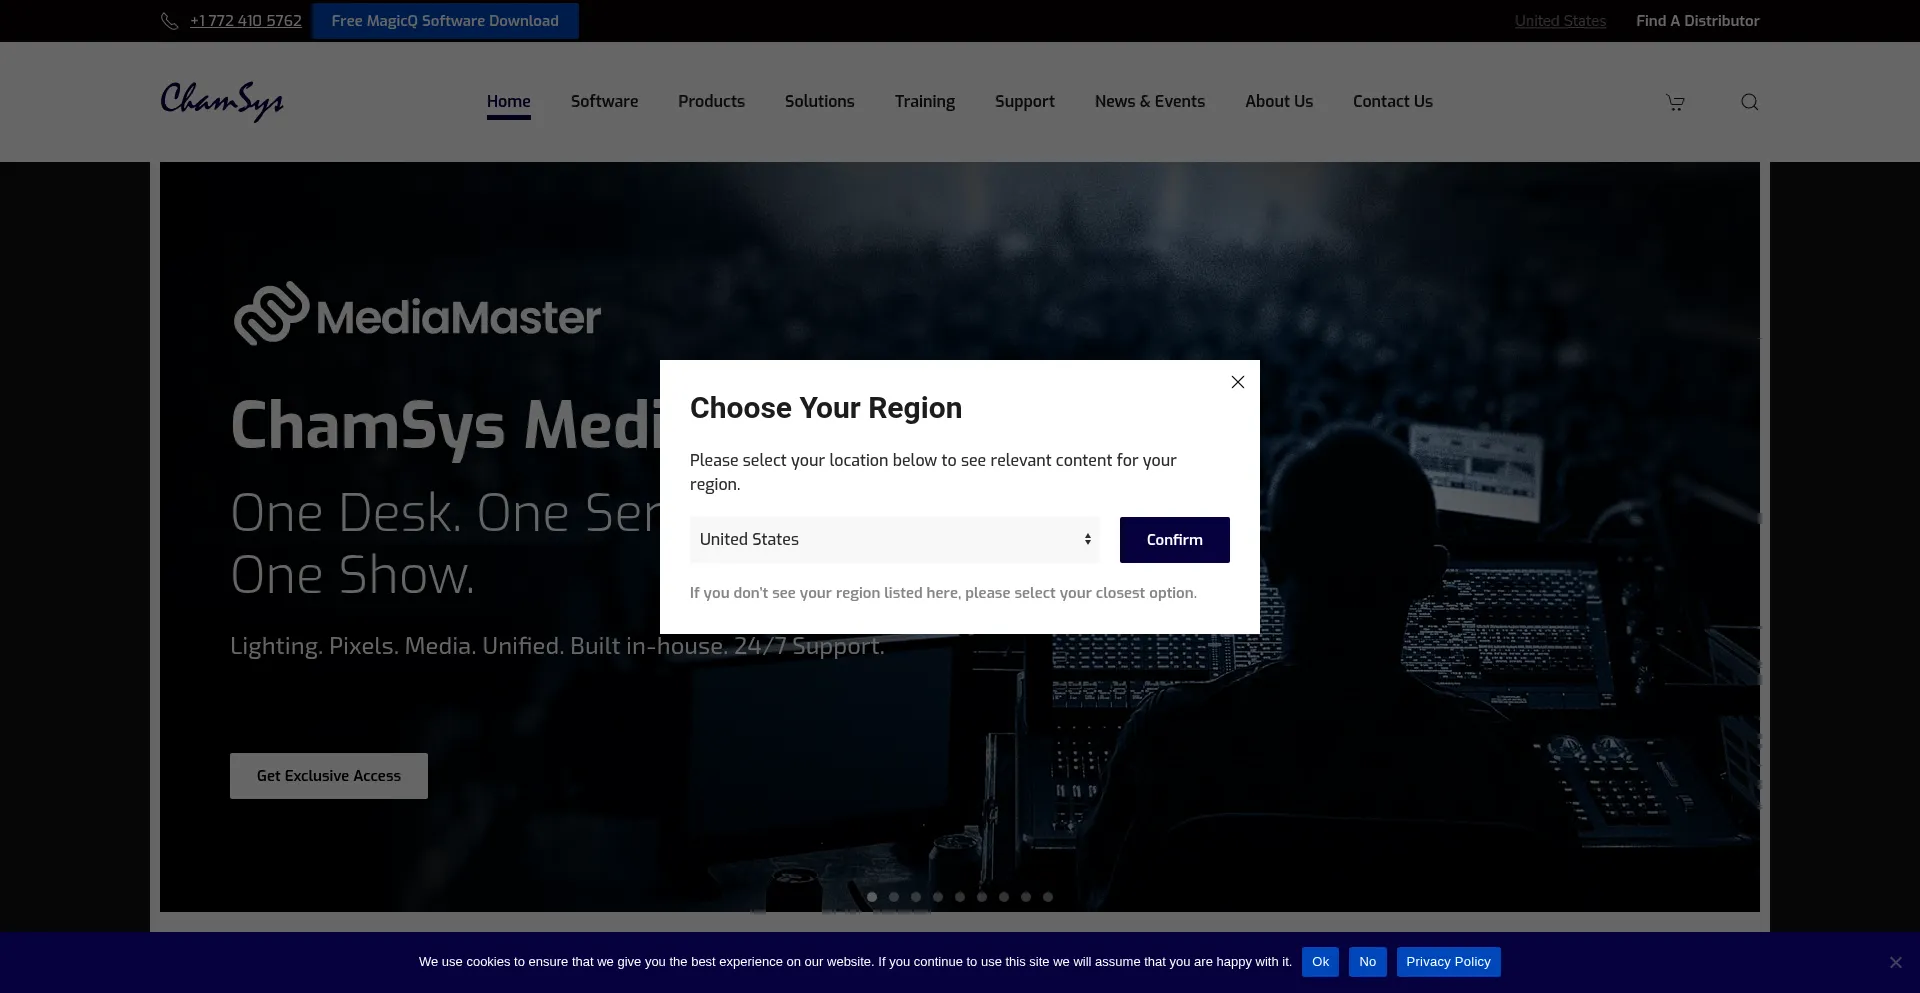Open the Training menu

pyautogui.click(x=925, y=102)
